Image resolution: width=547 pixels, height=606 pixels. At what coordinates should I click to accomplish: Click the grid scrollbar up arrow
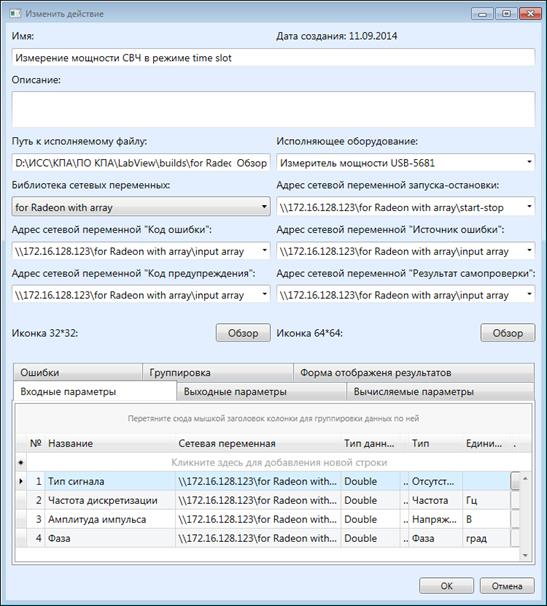point(525,478)
